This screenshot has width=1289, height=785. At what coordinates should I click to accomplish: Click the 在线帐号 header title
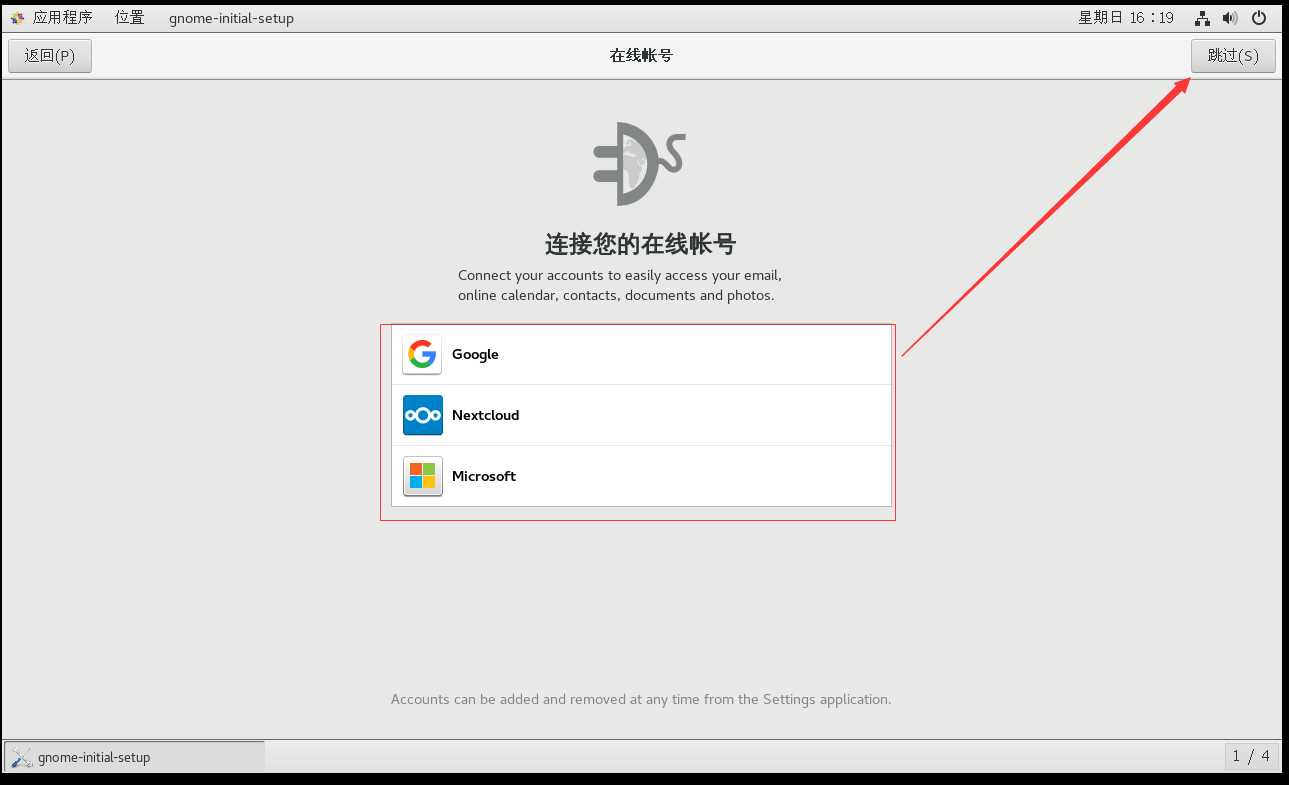tap(641, 56)
